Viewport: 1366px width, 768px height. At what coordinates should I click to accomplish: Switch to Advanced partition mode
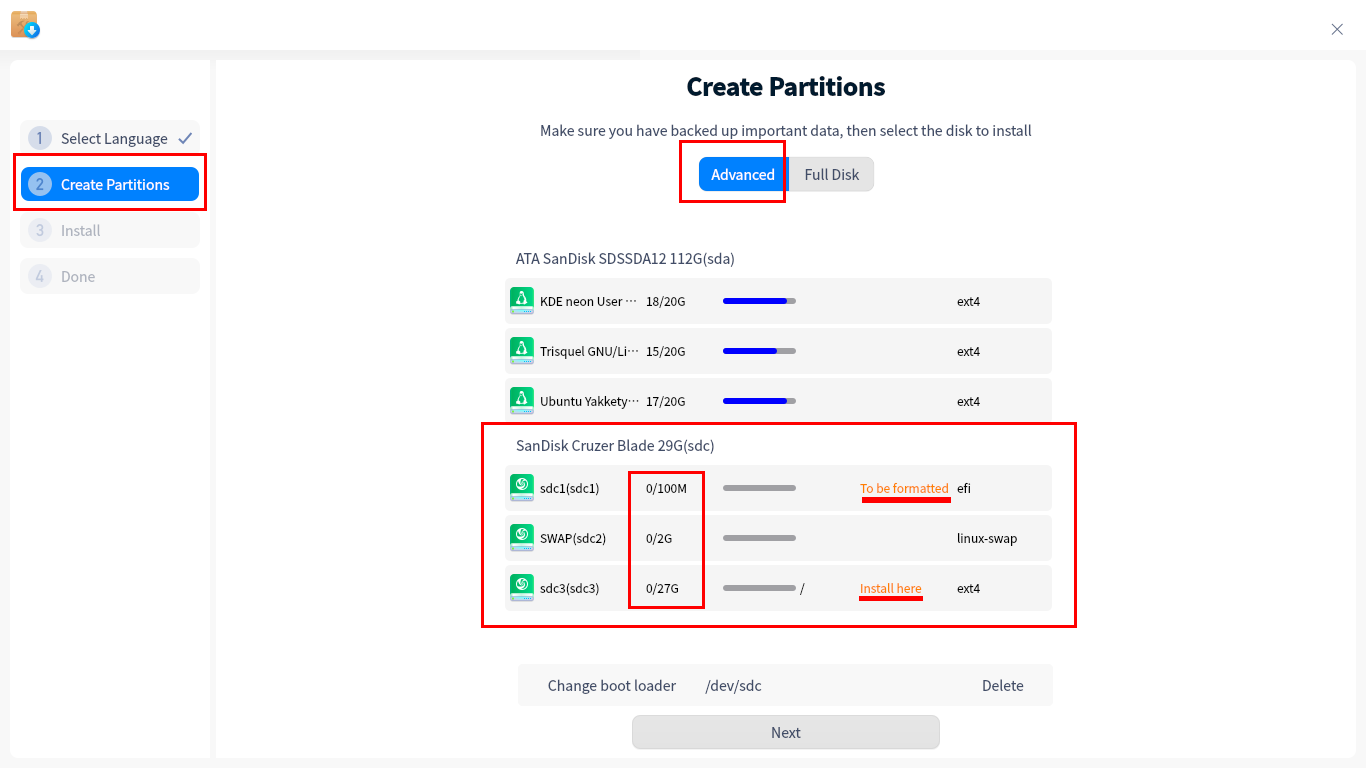(x=742, y=174)
